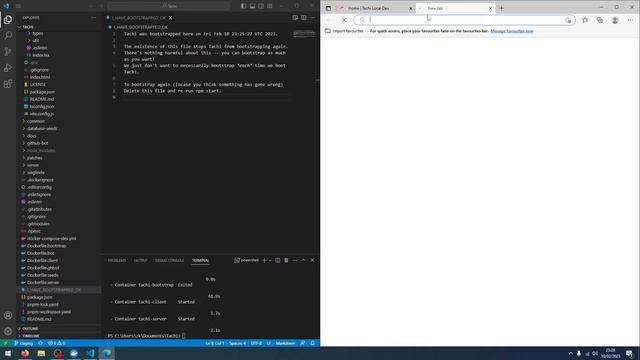Change indentation via Spaces: 4 status item
The image size is (640, 360).
coord(238,343)
